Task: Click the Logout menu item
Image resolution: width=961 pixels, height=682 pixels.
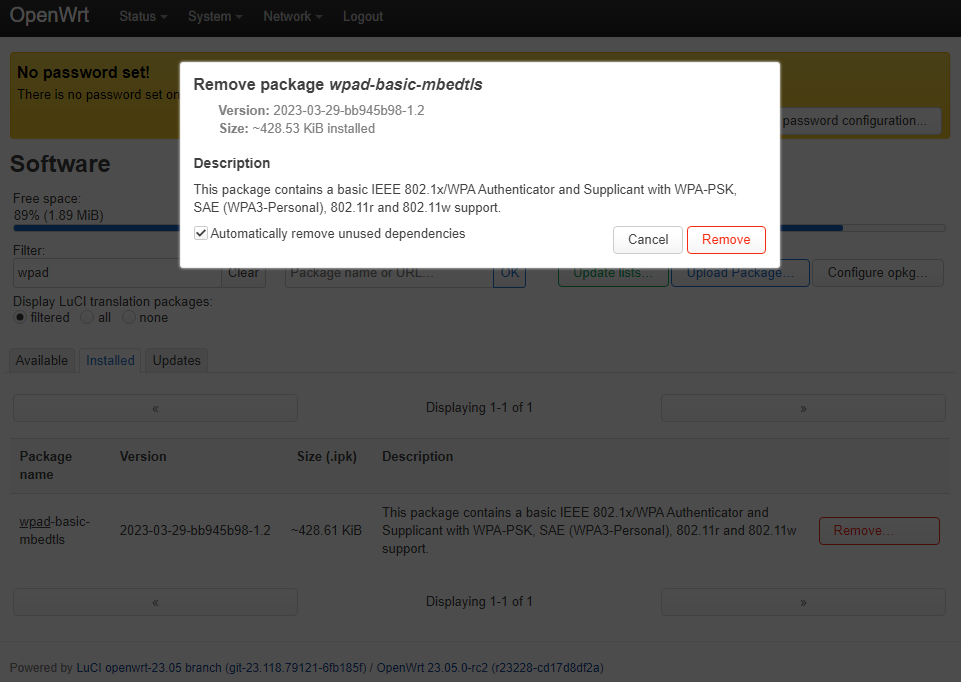Action: point(362,16)
